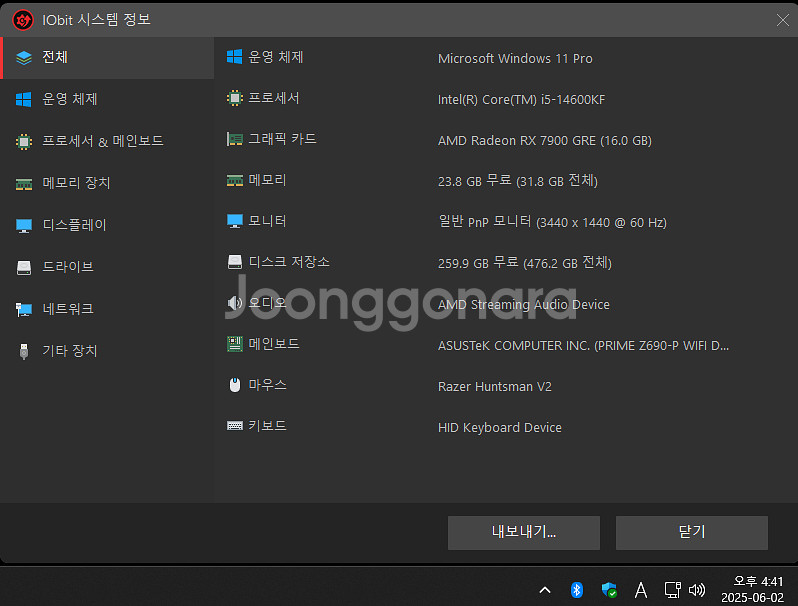Viewport: 798px width, 606px height.
Task: Click the 프로세서 label in detail list
Action: pyautogui.click(x=274, y=98)
